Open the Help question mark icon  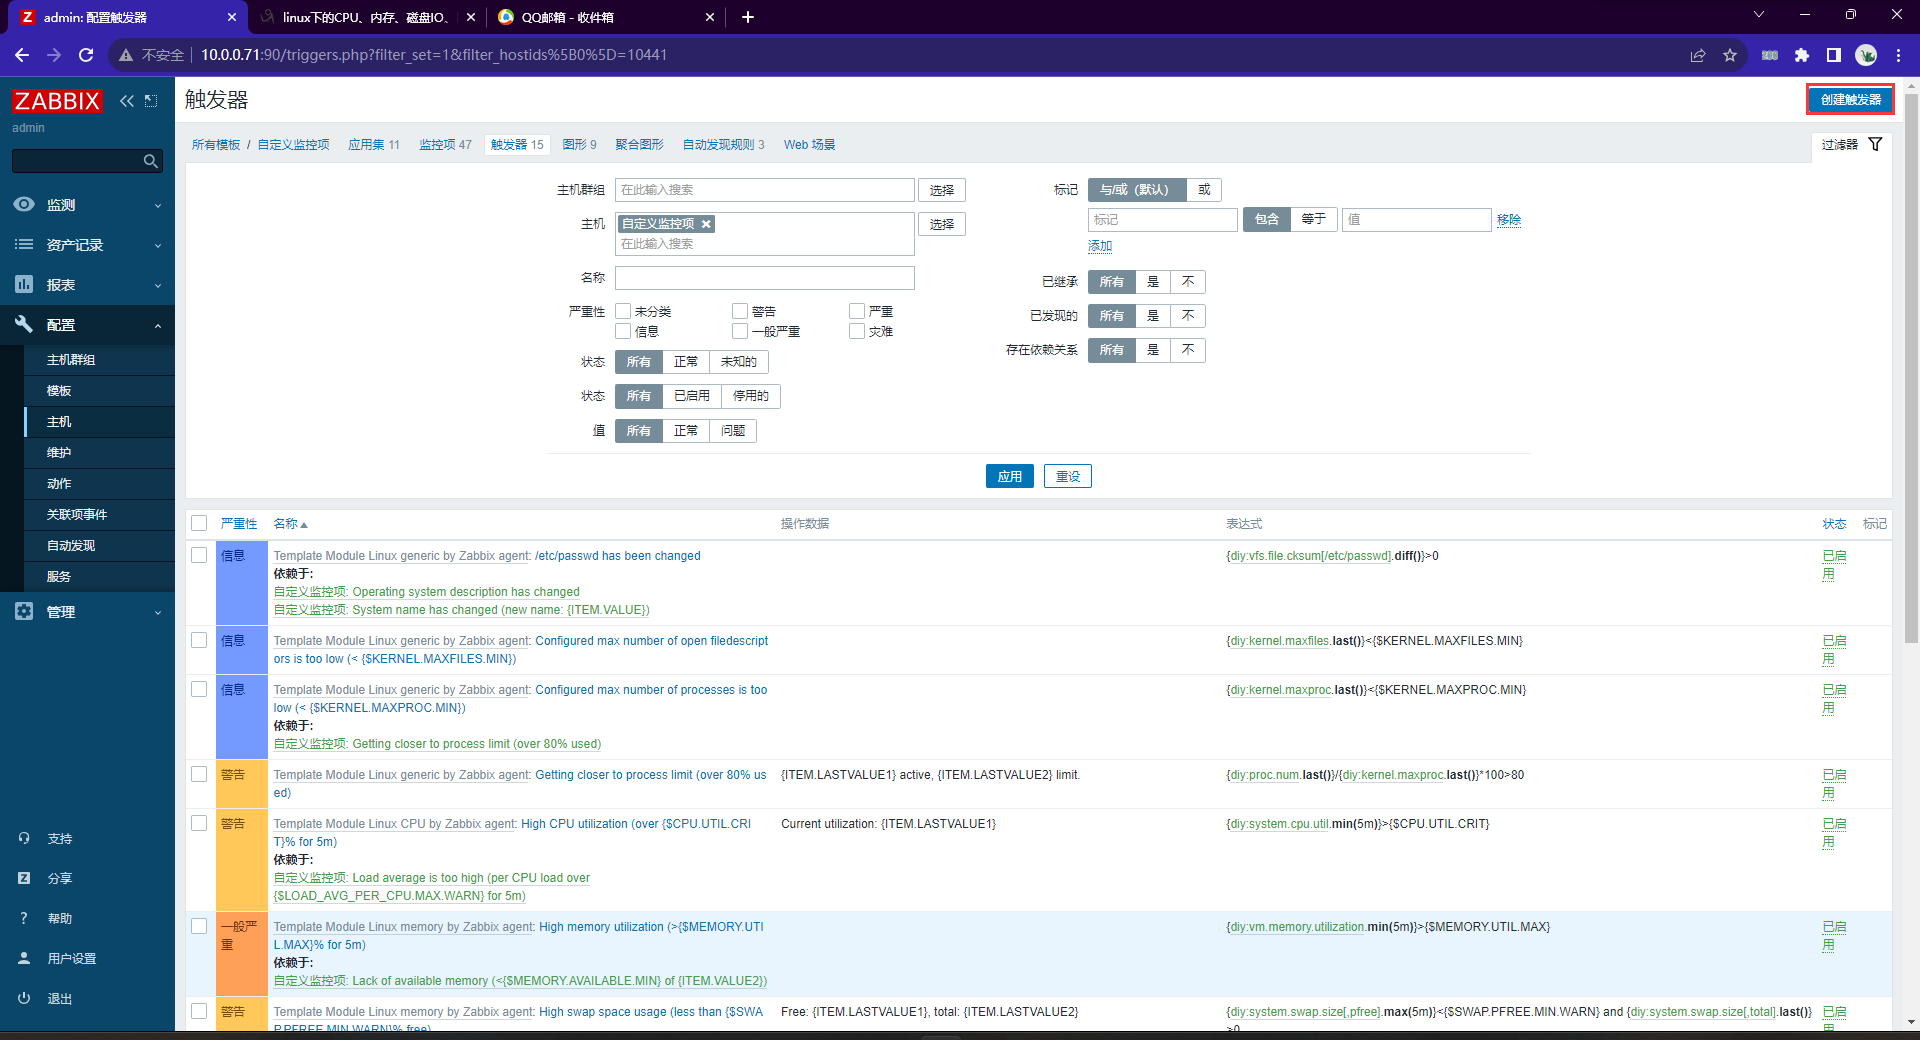coord(24,918)
